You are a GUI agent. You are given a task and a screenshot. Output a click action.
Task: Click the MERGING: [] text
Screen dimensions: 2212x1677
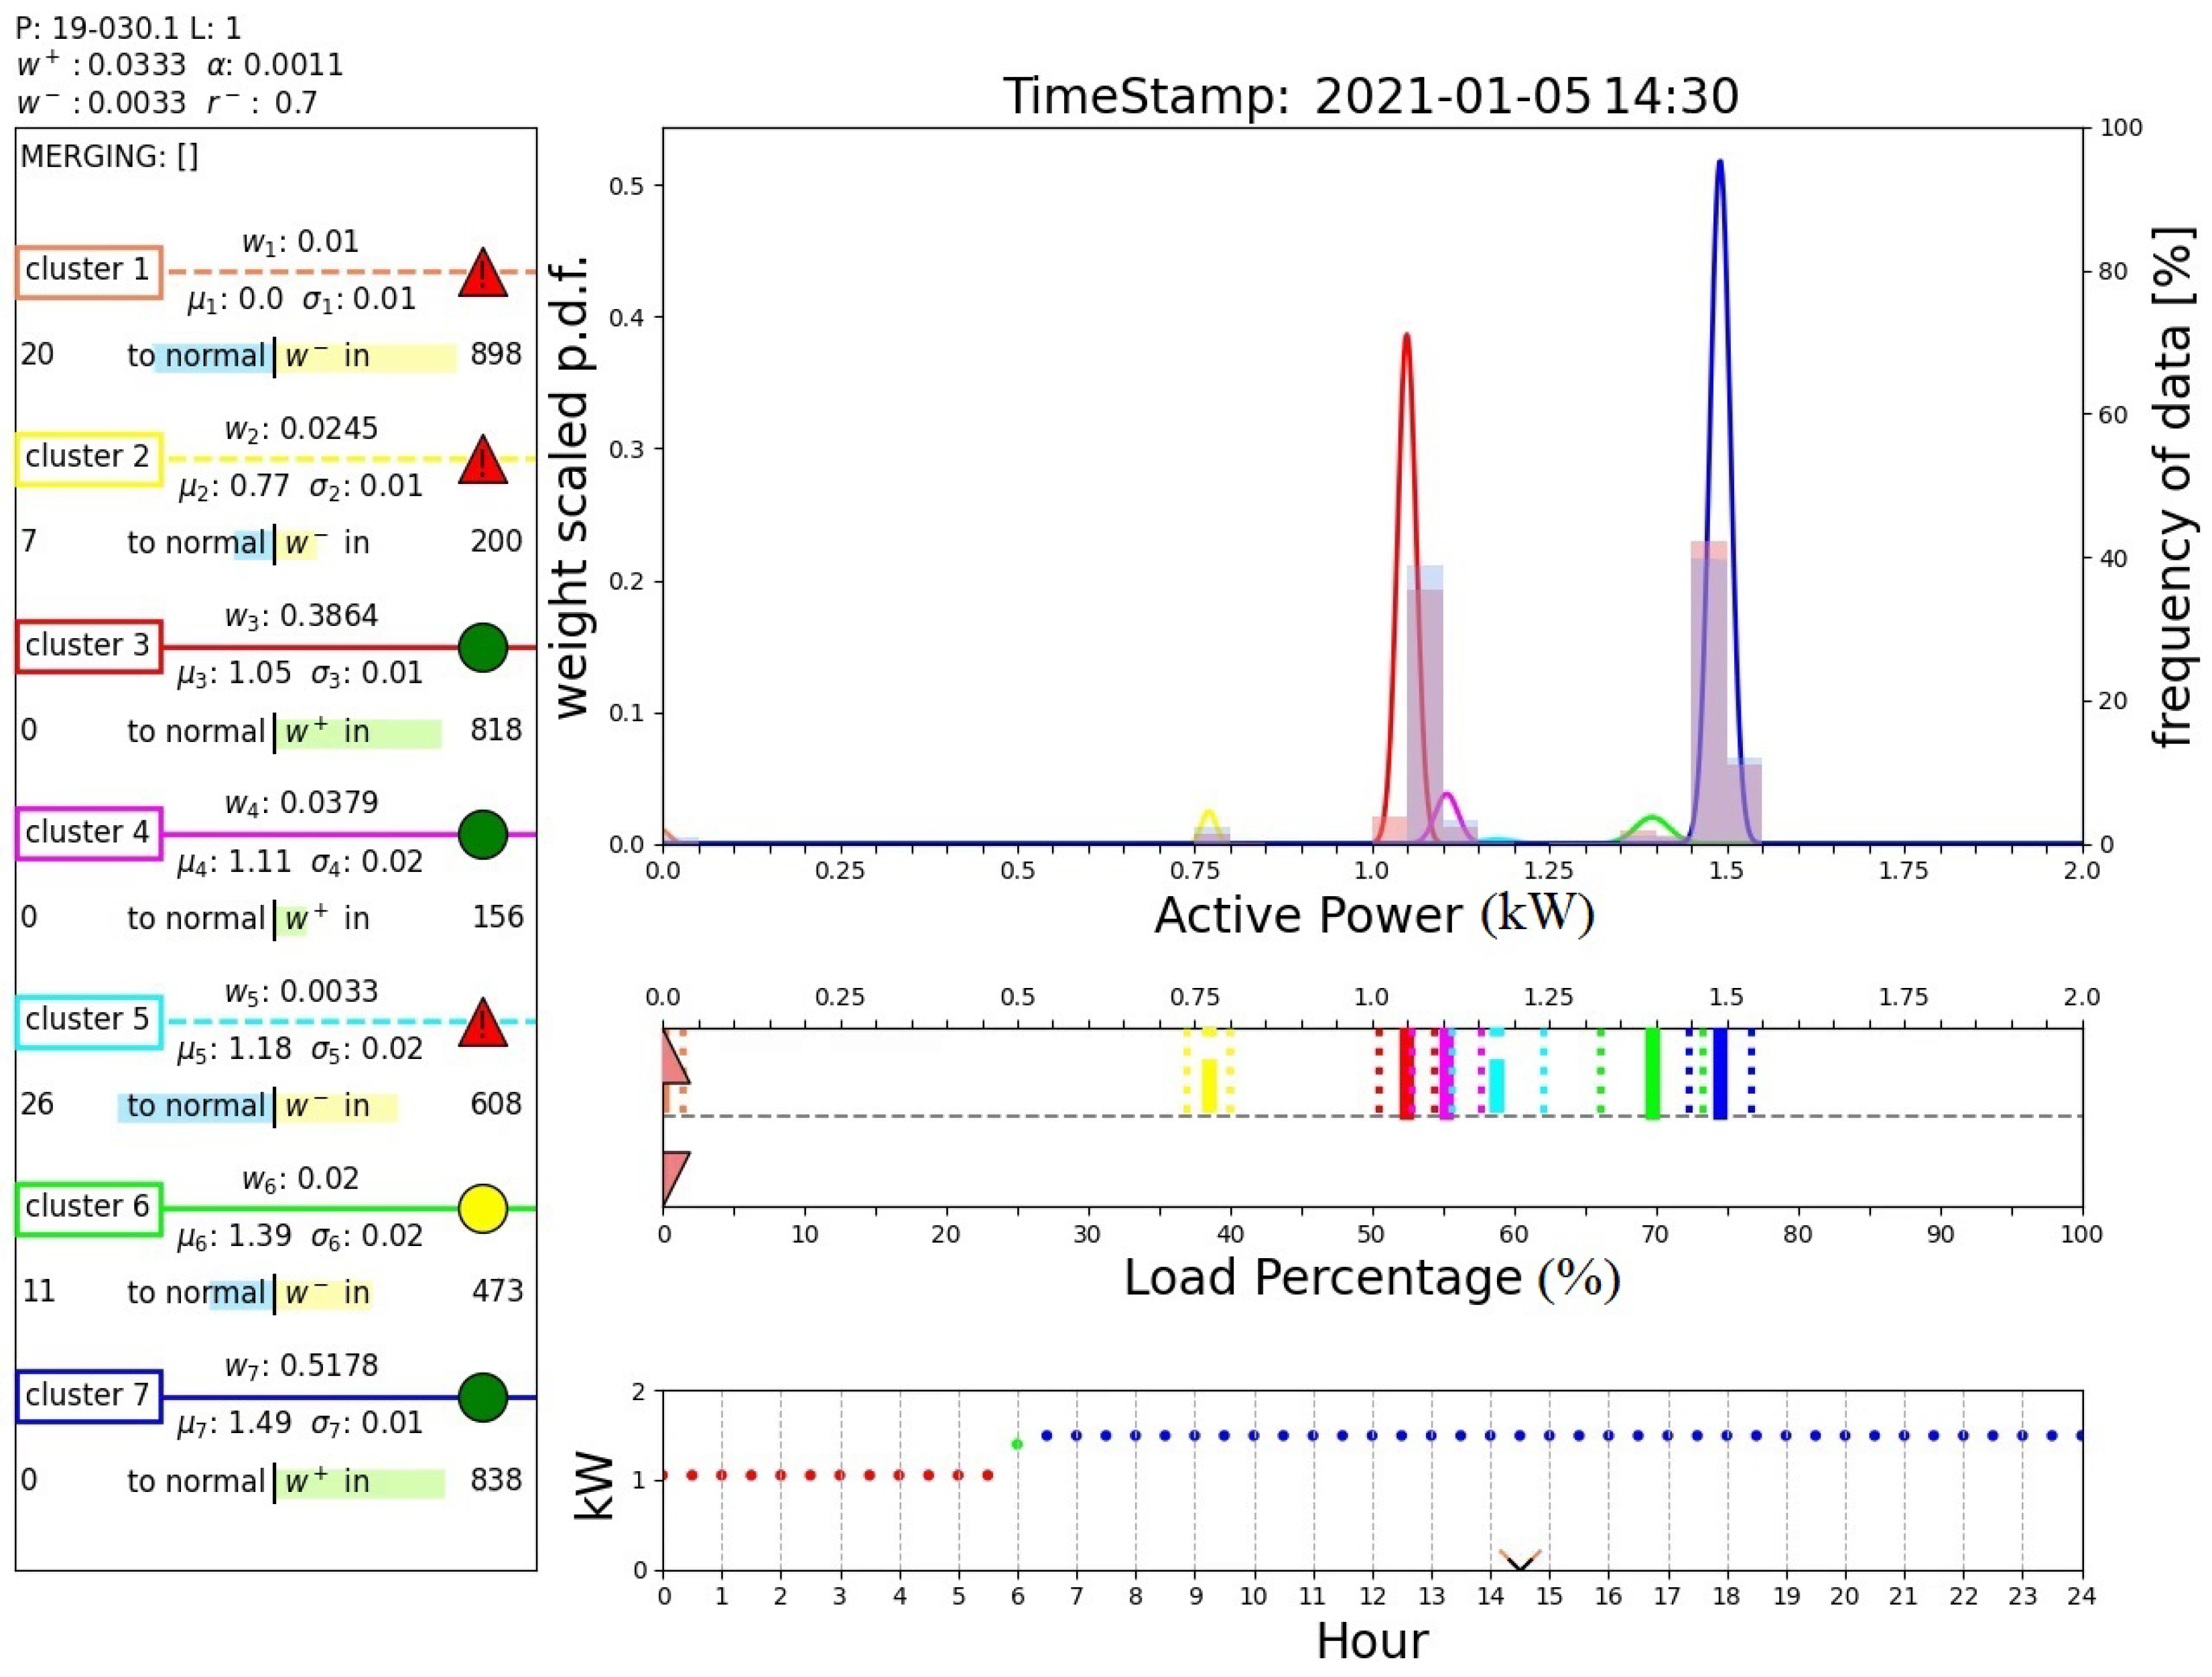click(x=109, y=157)
